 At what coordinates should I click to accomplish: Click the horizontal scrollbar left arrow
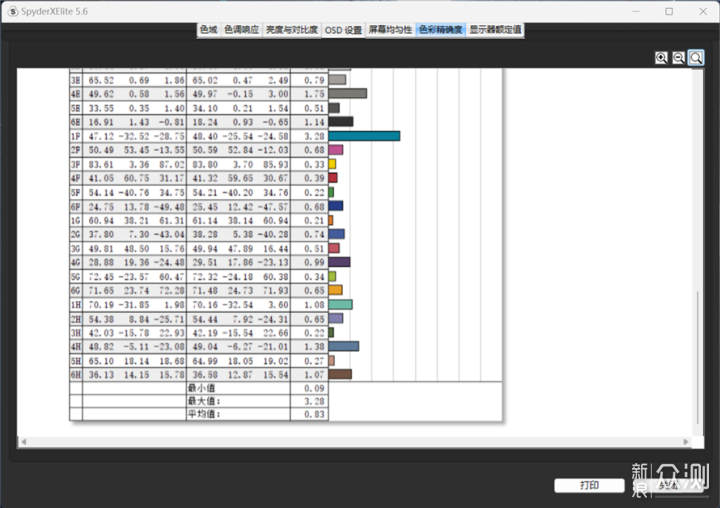click(23, 442)
